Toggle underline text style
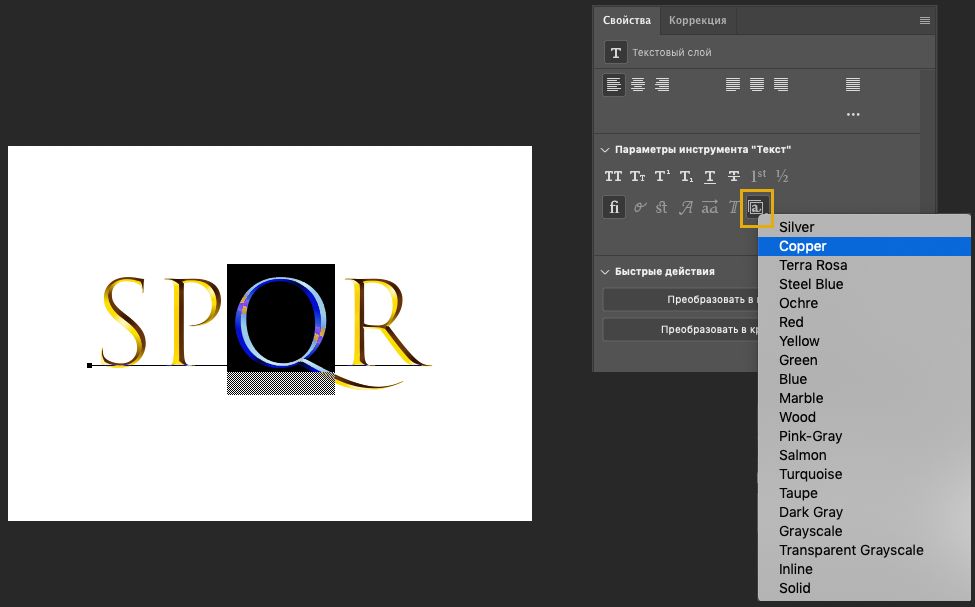 tap(710, 177)
